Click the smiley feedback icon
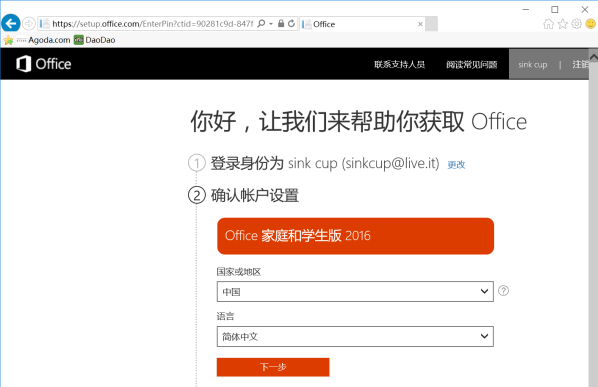Image resolution: width=598 pixels, height=387 pixels. pos(590,24)
